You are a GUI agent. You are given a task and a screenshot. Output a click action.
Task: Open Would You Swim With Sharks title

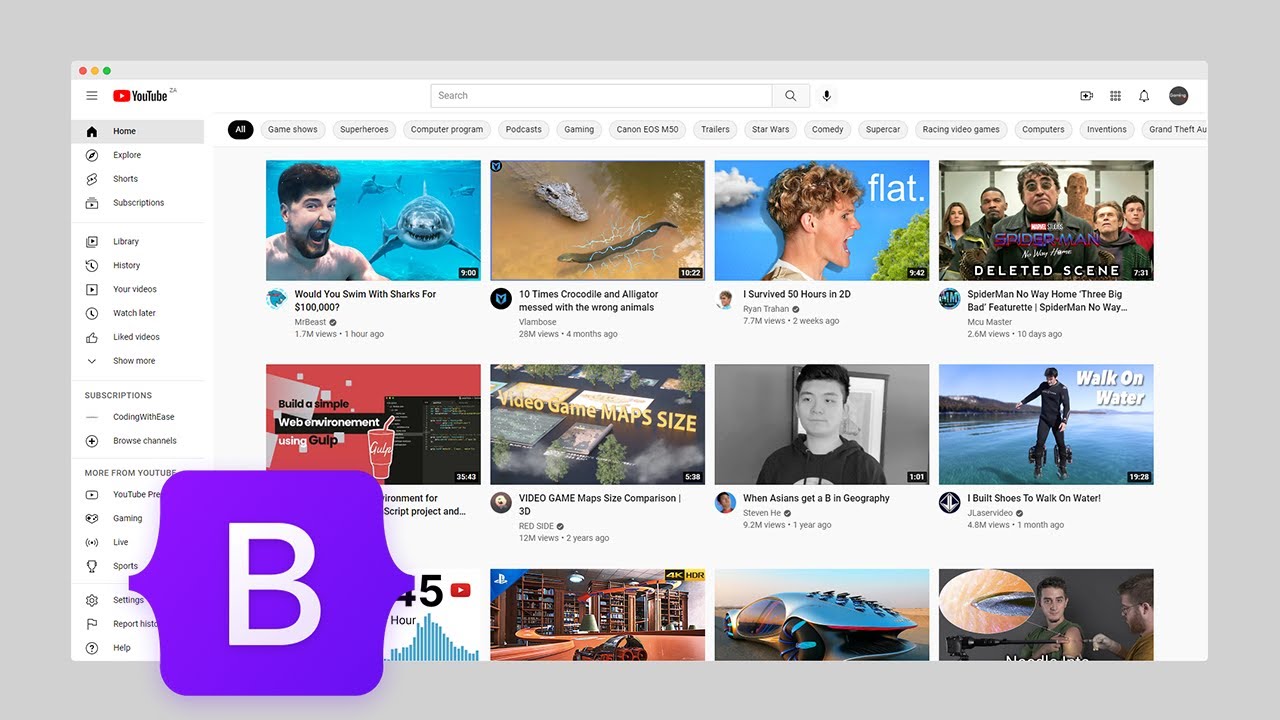click(365, 301)
